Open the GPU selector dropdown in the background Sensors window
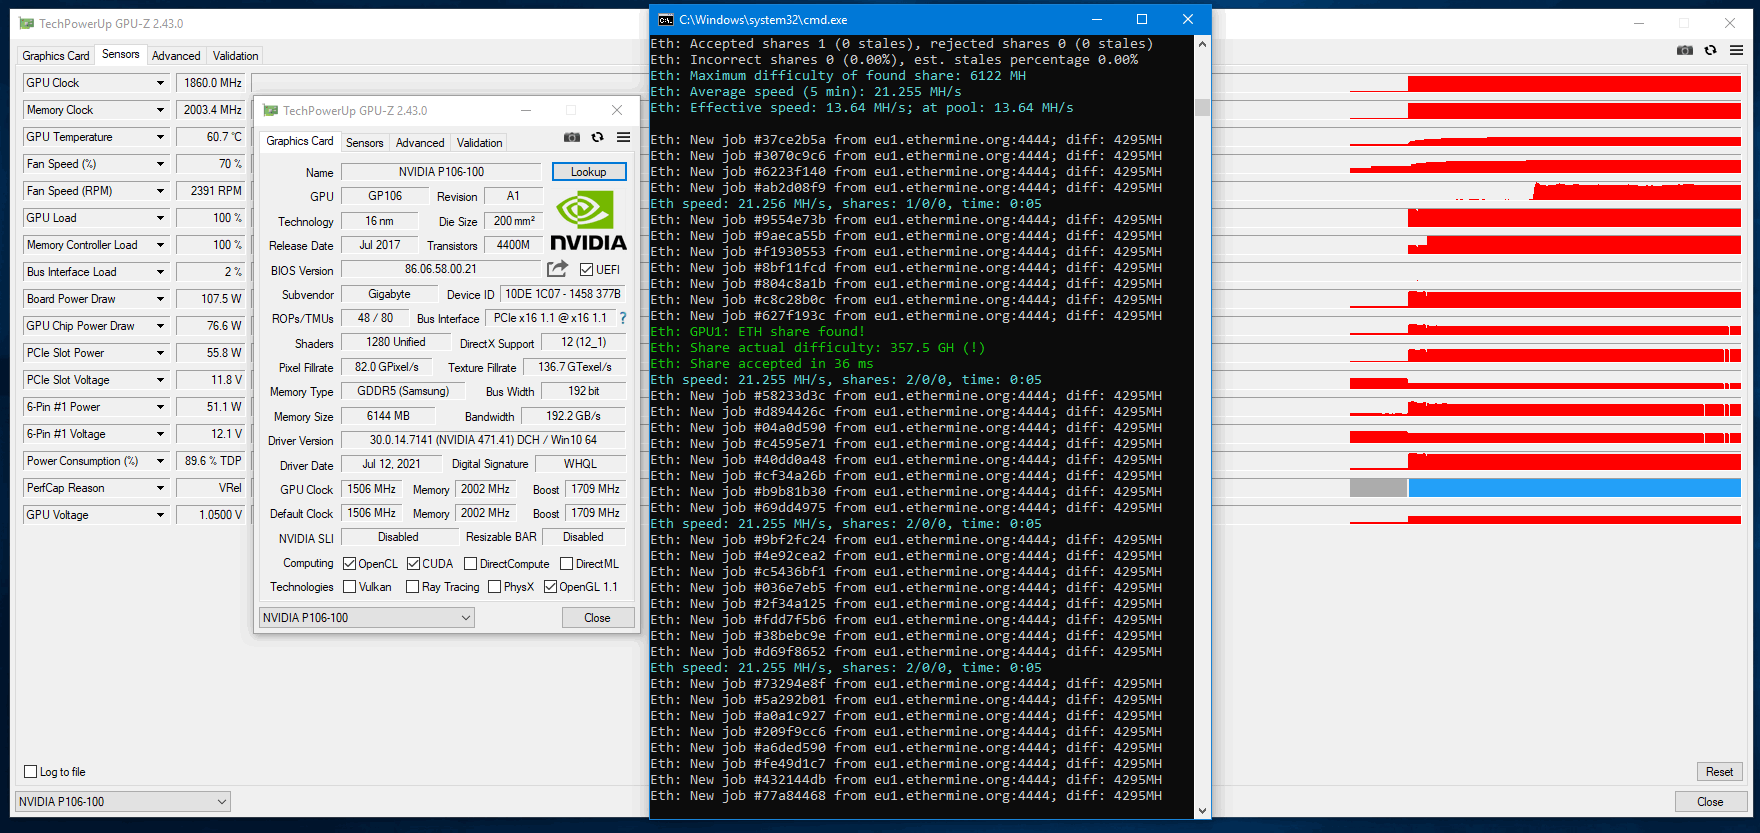 [123, 802]
